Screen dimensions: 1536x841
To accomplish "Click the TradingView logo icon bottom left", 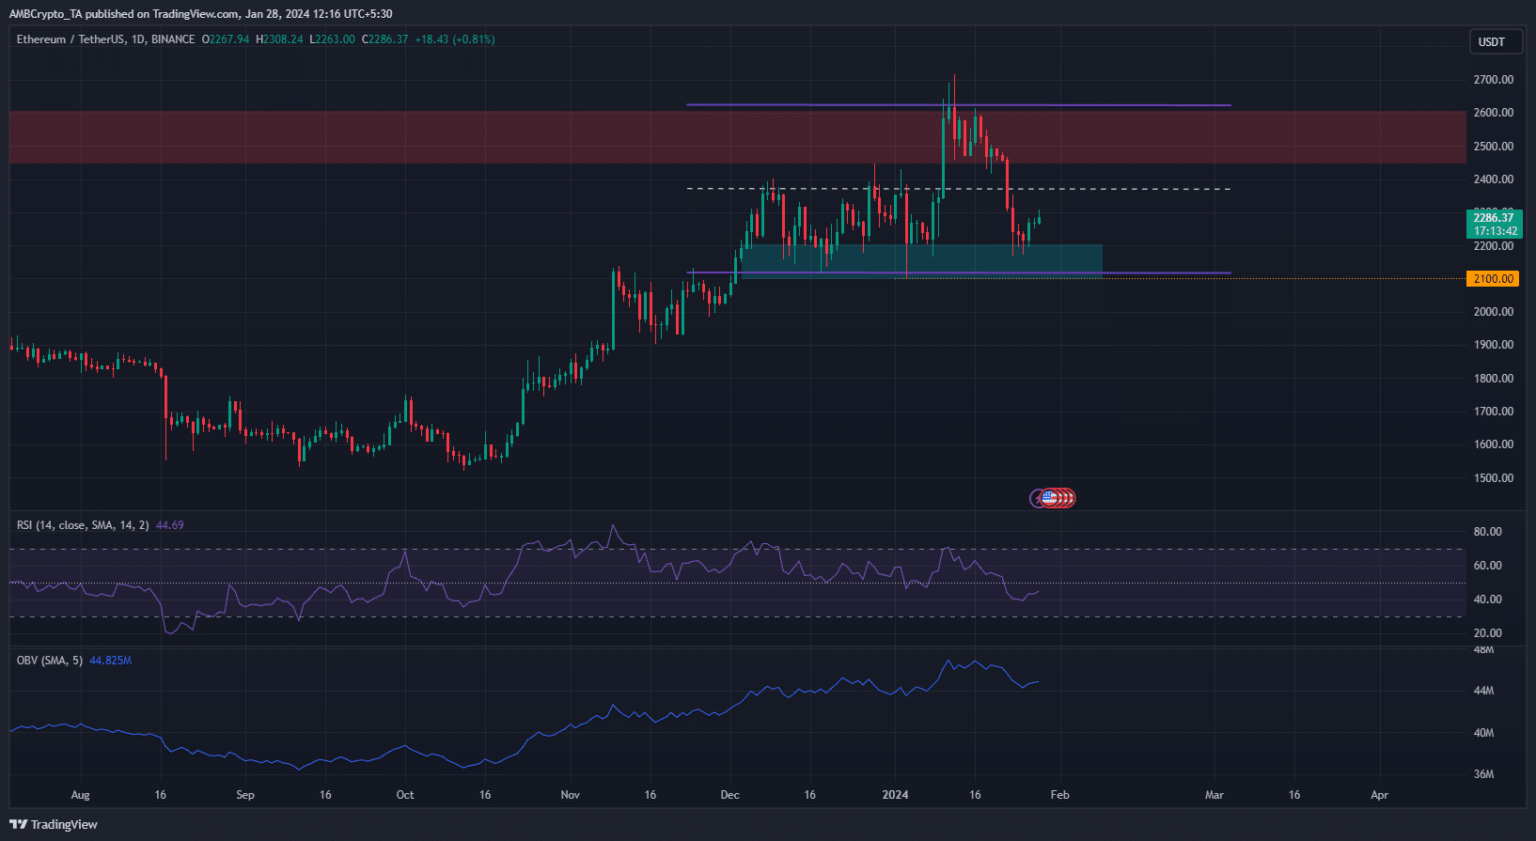I will coord(17,824).
